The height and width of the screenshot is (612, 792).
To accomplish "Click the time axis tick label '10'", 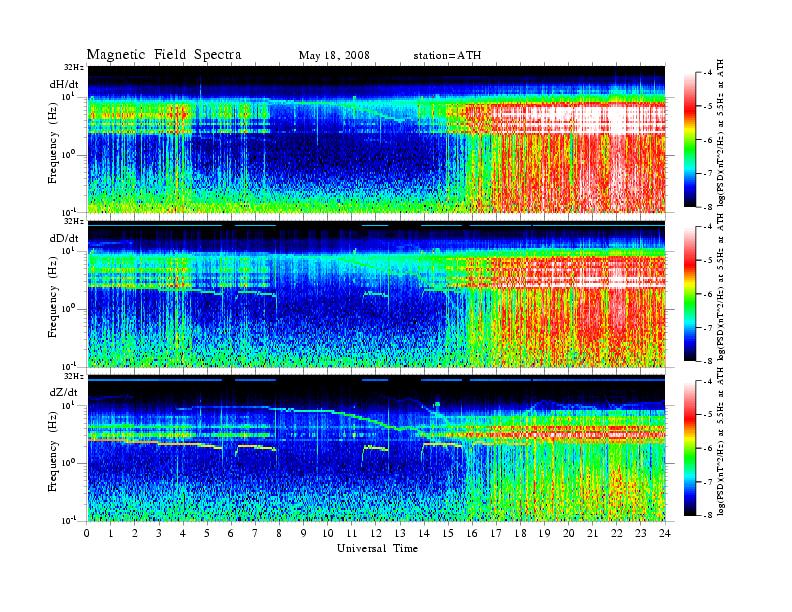I will 328,533.
